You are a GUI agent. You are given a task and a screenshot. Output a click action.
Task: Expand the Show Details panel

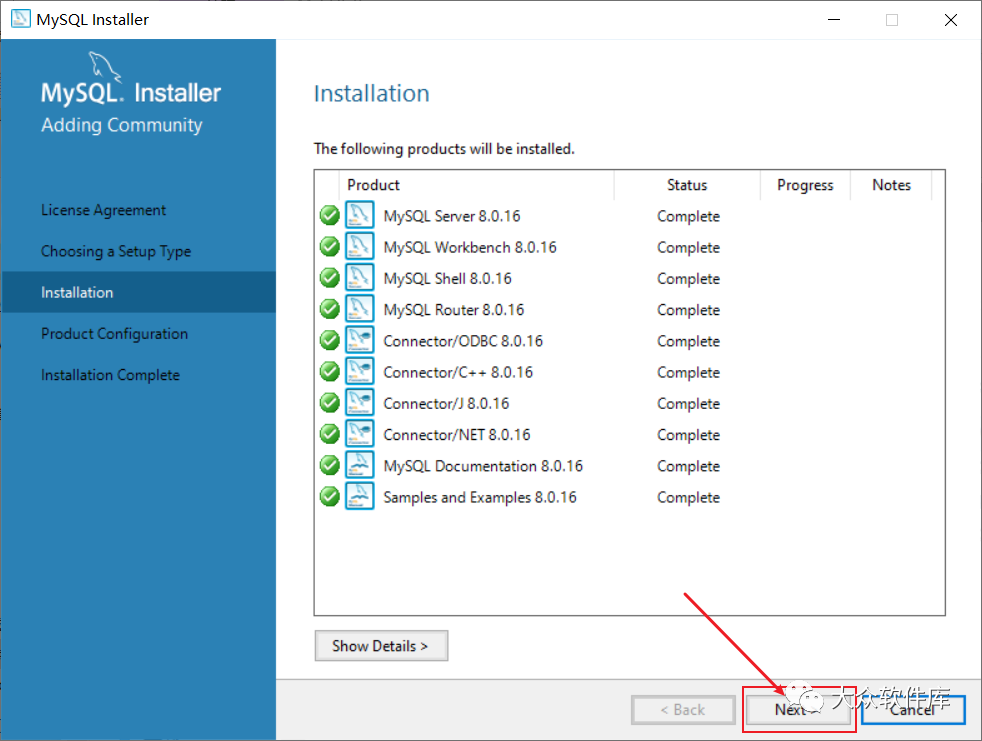[381, 646]
